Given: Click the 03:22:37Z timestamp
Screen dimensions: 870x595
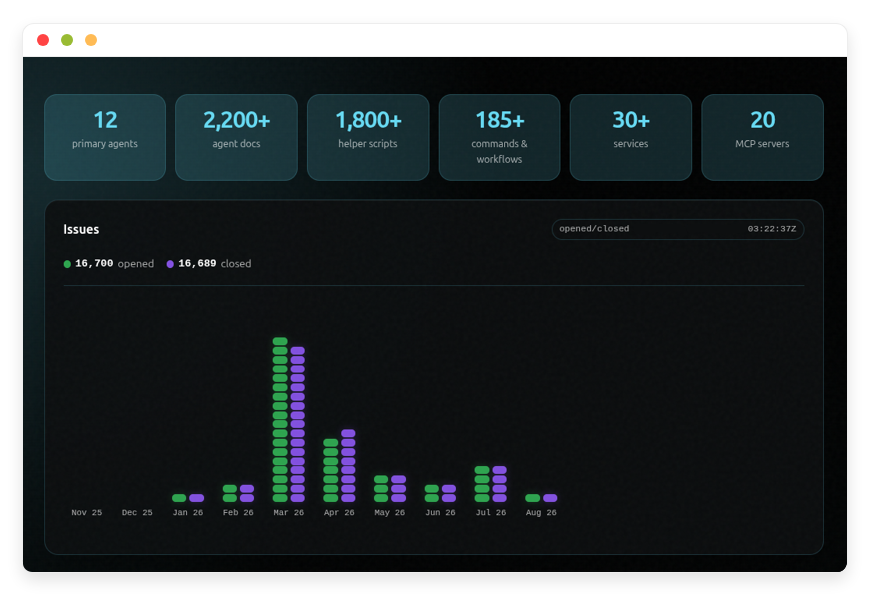Looking at the screenshot, I should coord(771,229).
